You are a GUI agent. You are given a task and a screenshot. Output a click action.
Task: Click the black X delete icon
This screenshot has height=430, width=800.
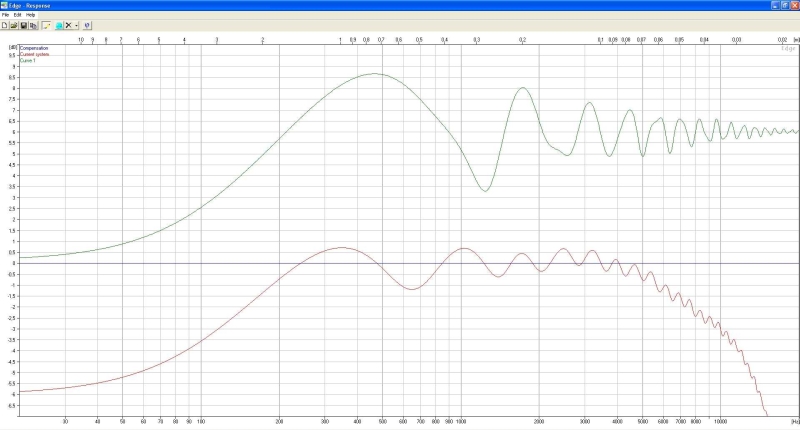click(68, 25)
